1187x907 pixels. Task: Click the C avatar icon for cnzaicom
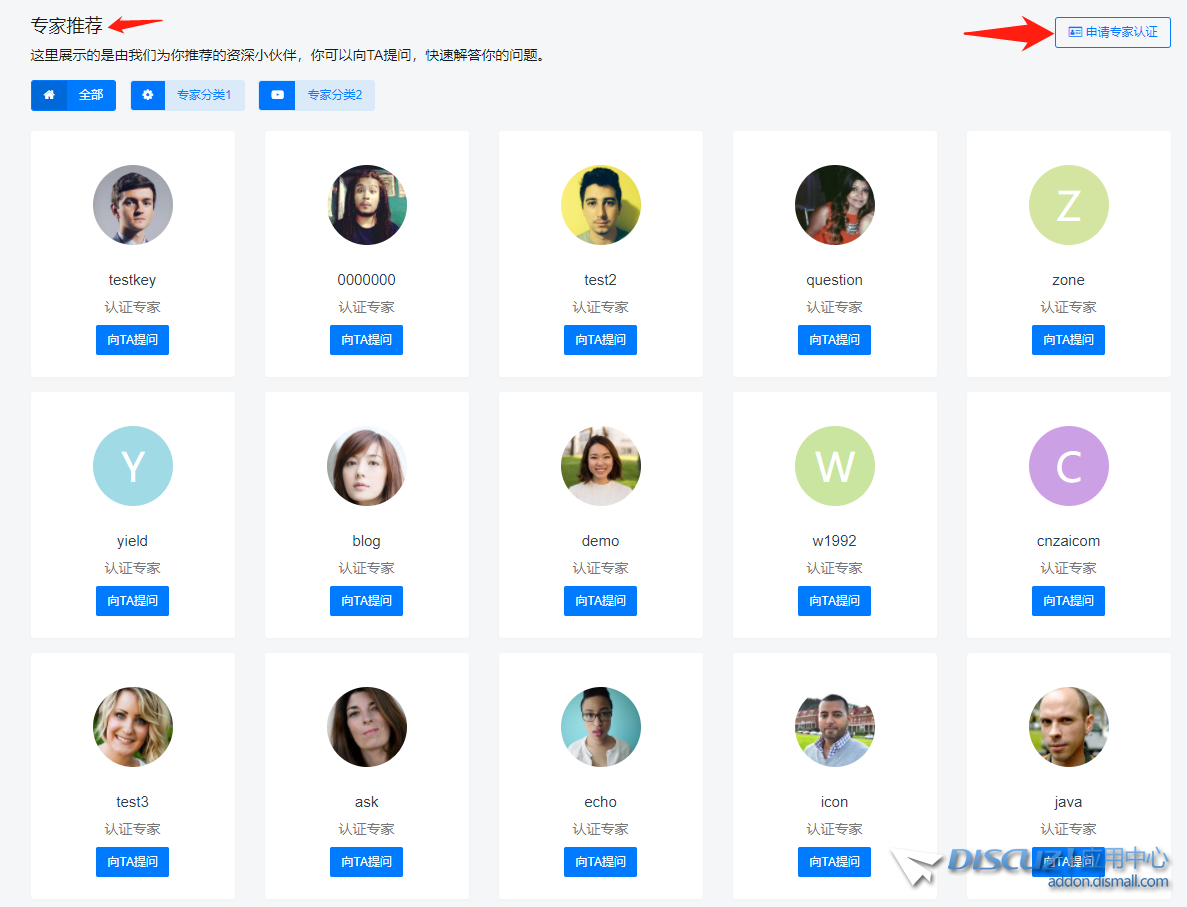pyautogui.click(x=1068, y=466)
